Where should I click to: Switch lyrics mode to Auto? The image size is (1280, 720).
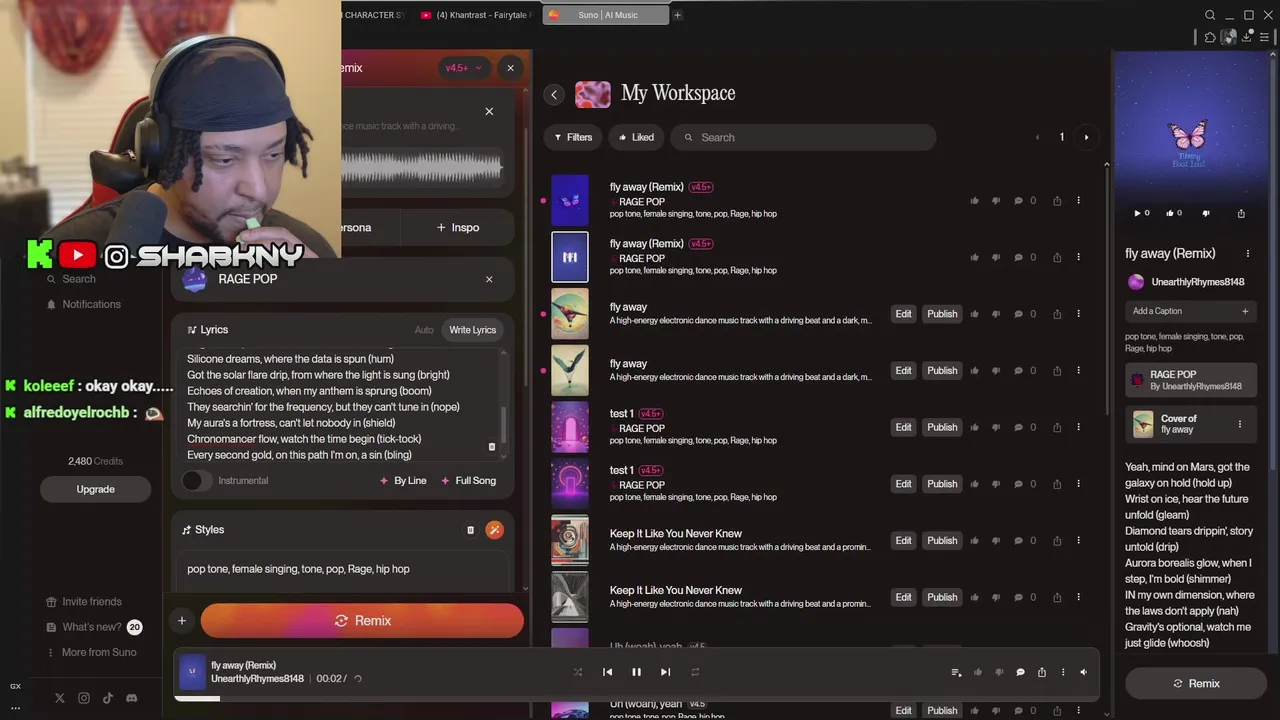(x=424, y=330)
